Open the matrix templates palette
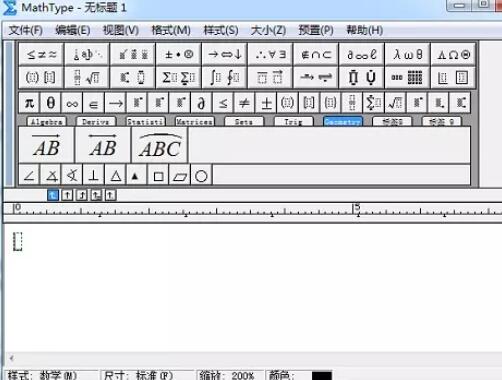Image resolution: width=502 pixels, height=380 pixels. click(407, 77)
